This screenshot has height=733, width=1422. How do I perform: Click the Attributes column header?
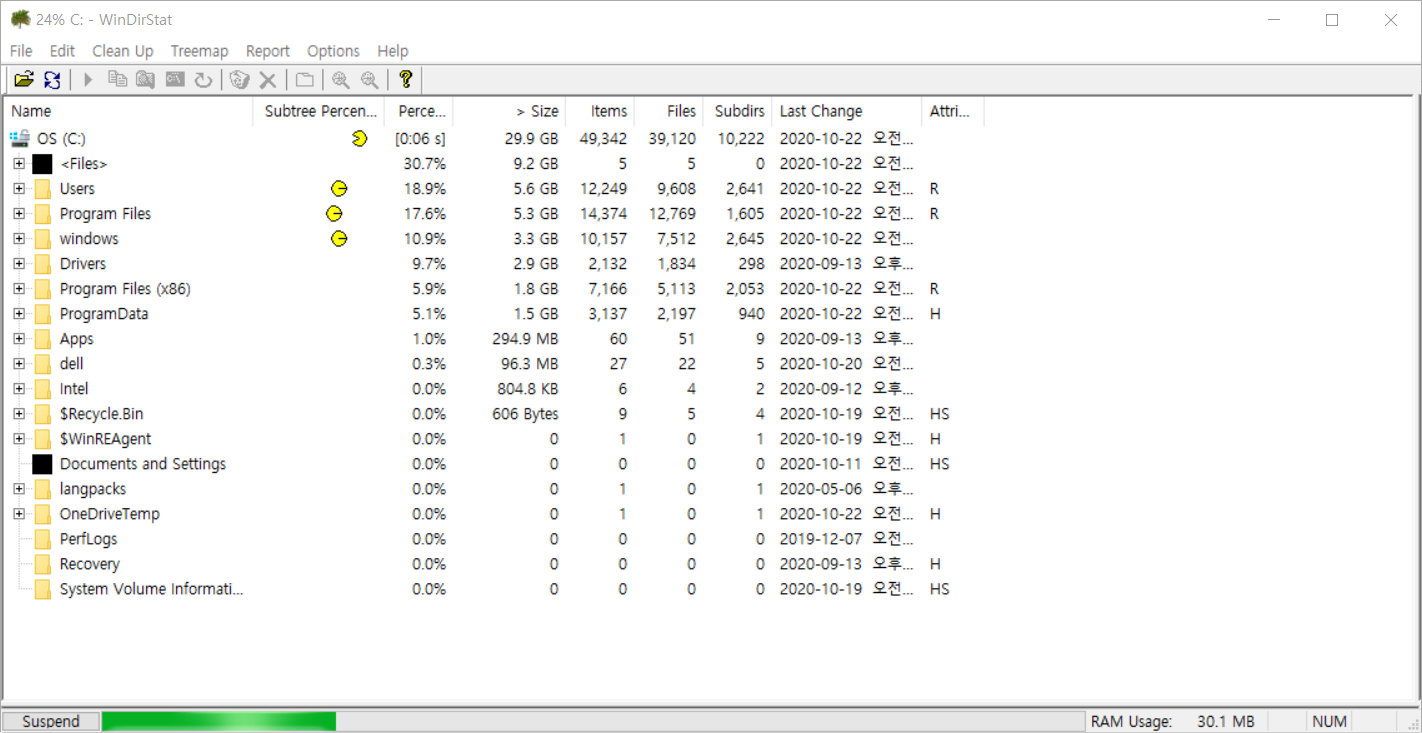pos(953,112)
